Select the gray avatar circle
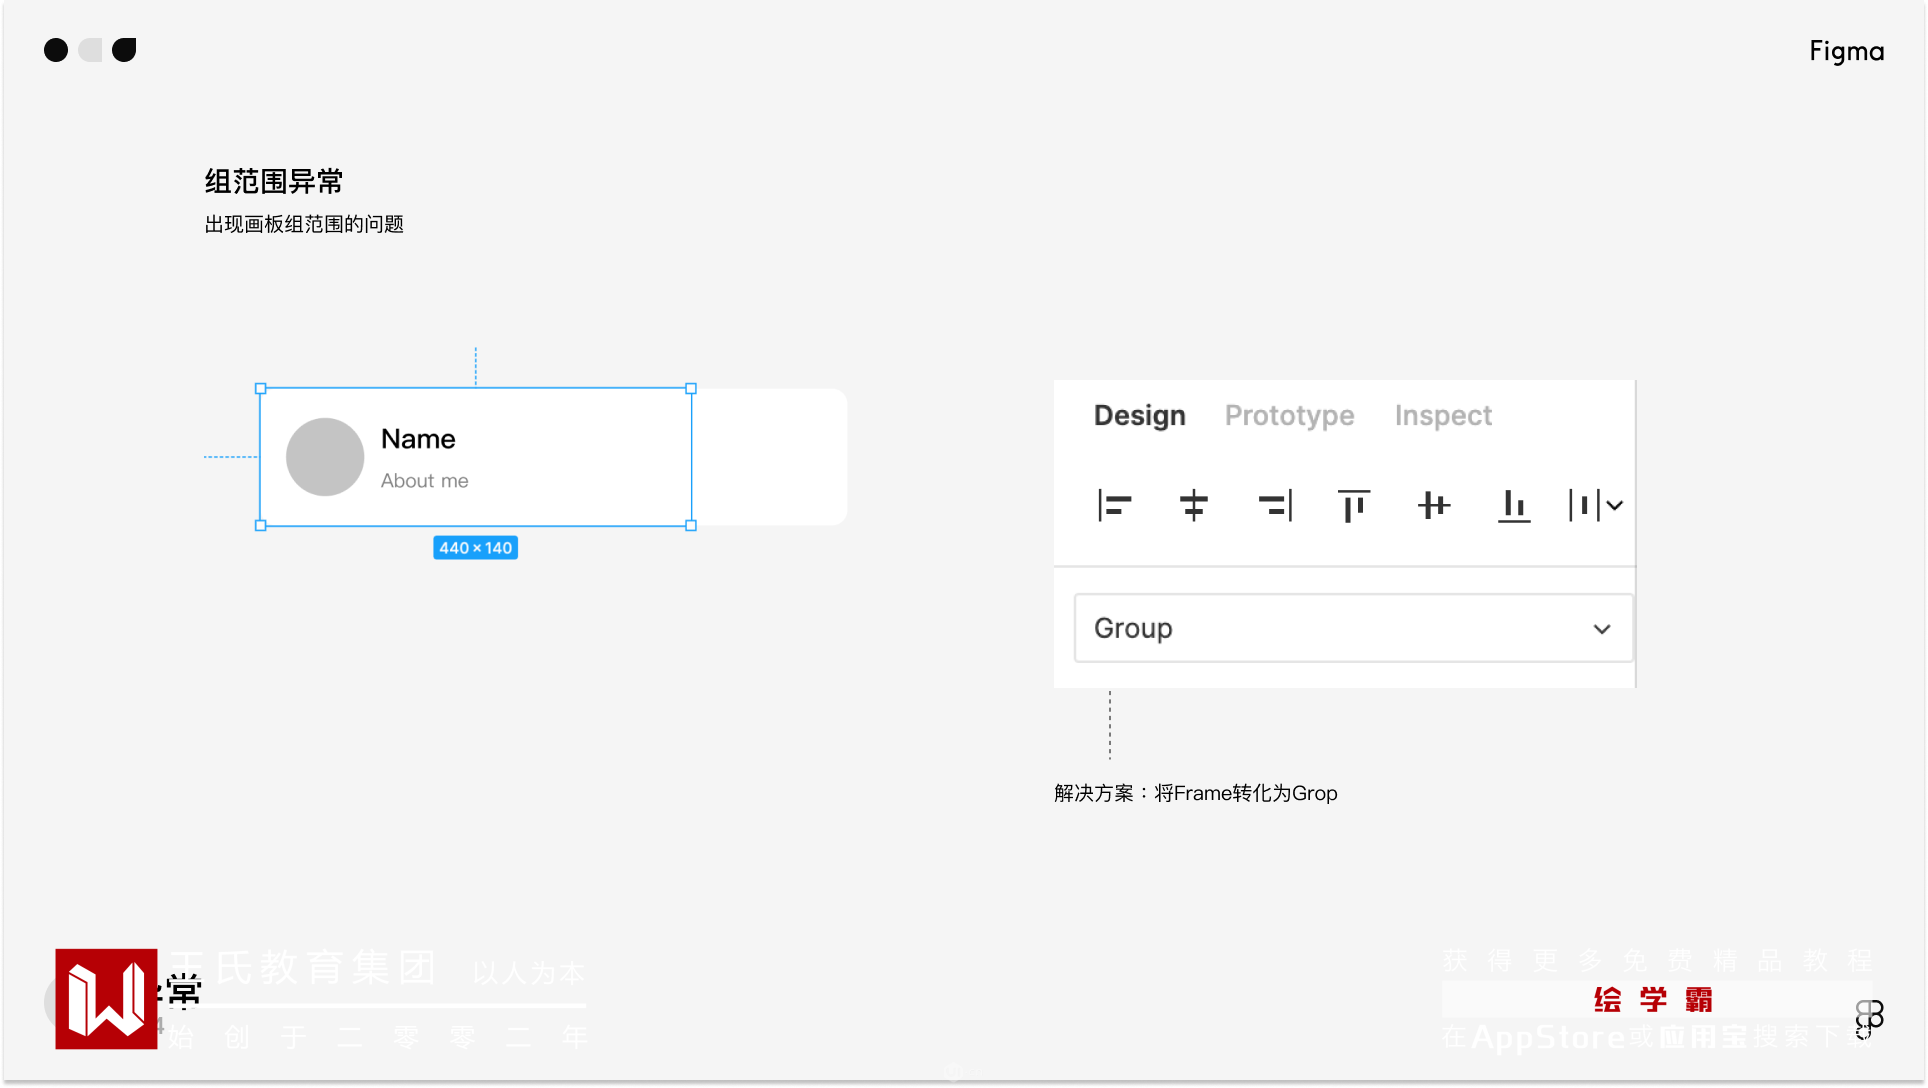 [x=325, y=457]
